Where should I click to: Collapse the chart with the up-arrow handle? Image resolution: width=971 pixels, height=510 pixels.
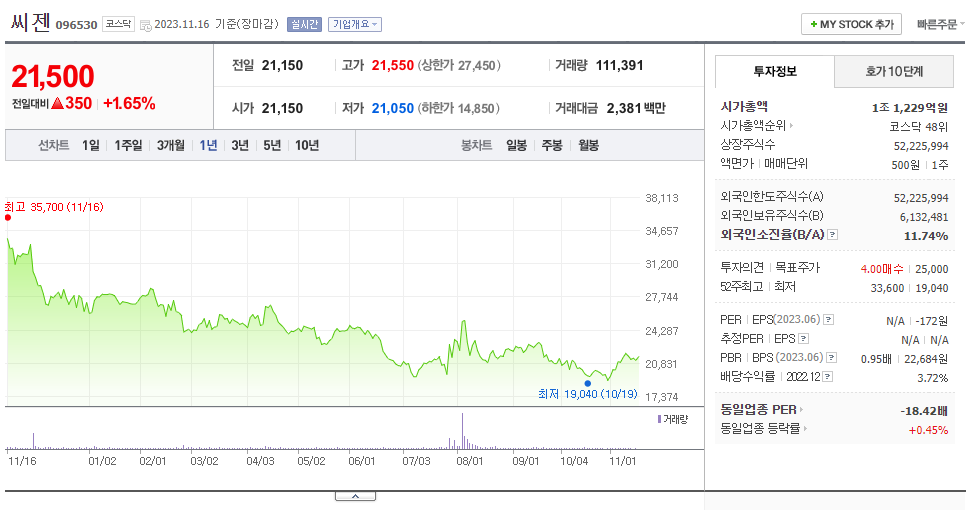(355, 496)
